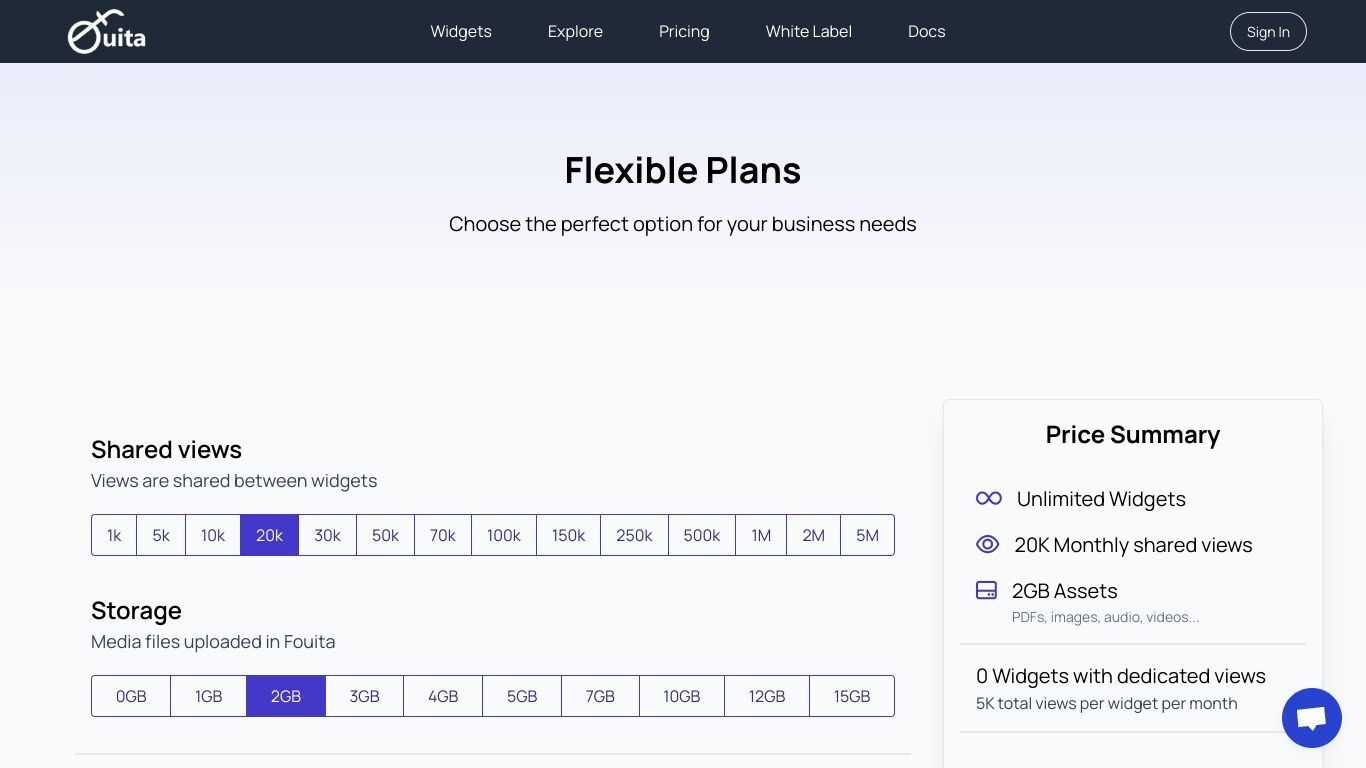Open the Pricing page
Image resolution: width=1366 pixels, height=768 pixels.
pos(684,31)
